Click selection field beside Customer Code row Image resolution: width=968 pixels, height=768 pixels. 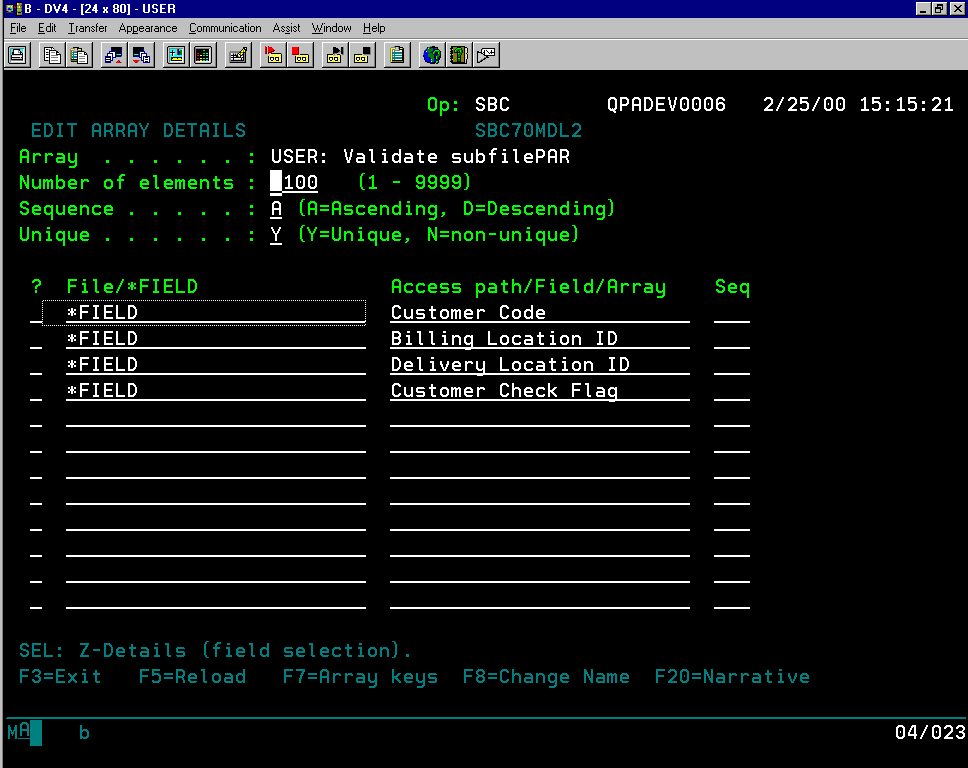pyautogui.click(x=36, y=313)
